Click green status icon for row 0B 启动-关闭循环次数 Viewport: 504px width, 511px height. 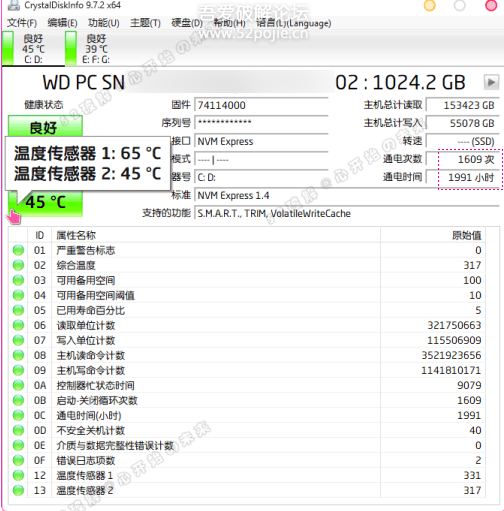point(18,400)
